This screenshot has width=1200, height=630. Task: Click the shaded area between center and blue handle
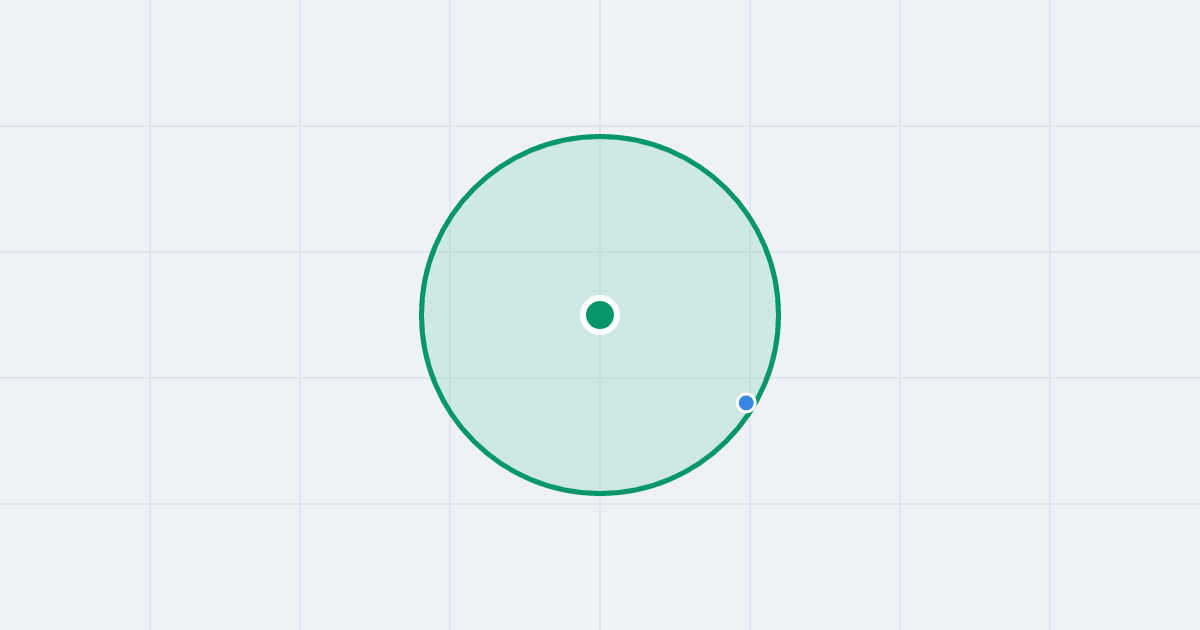(x=673, y=359)
